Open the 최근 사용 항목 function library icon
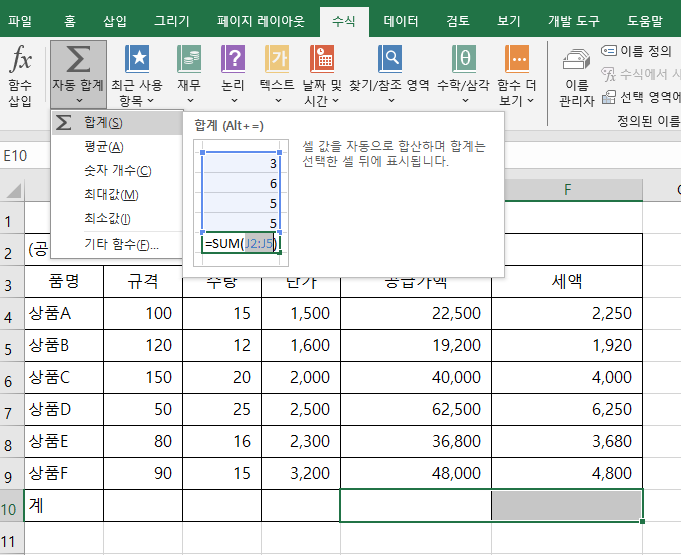 tap(137, 59)
